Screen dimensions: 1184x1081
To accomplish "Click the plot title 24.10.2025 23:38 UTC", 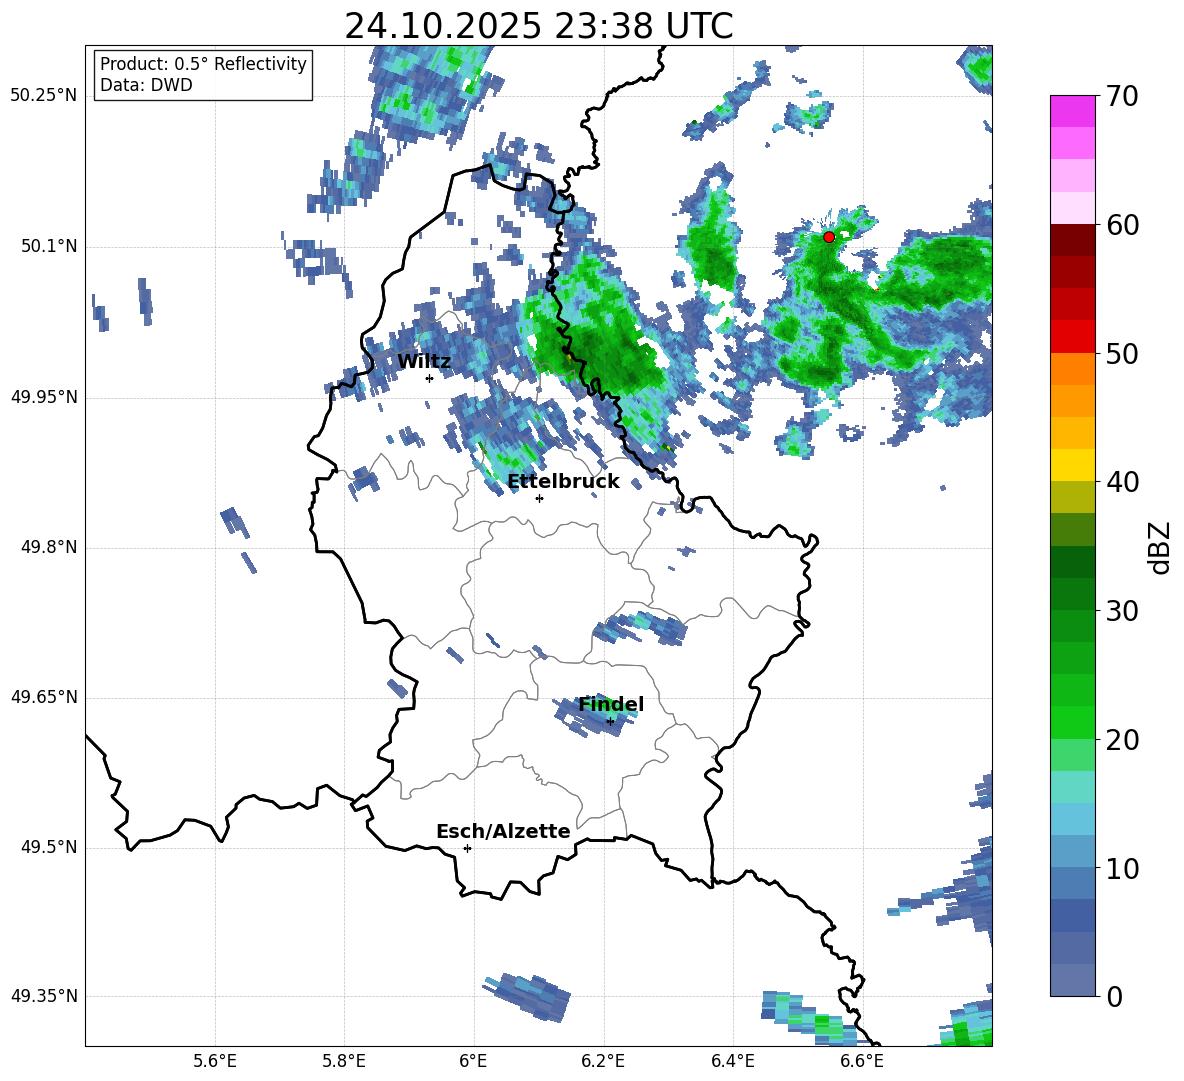I will (x=538, y=26).
